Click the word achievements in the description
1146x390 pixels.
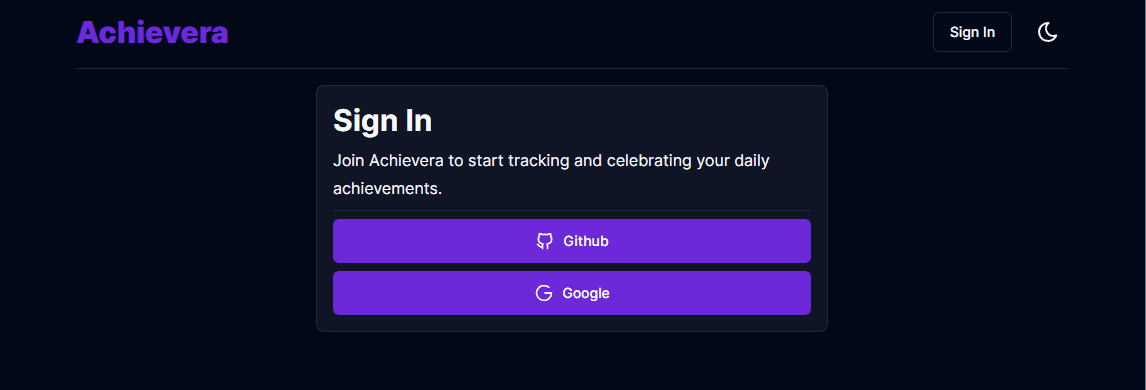pyautogui.click(x=387, y=188)
